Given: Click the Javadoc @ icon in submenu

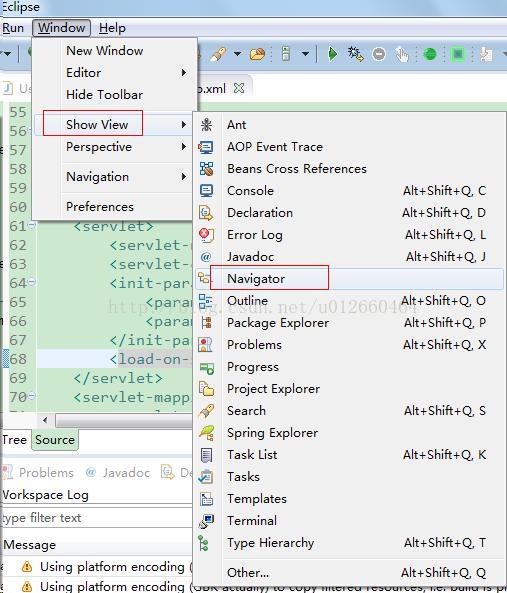Looking at the screenshot, I should point(206,257).
